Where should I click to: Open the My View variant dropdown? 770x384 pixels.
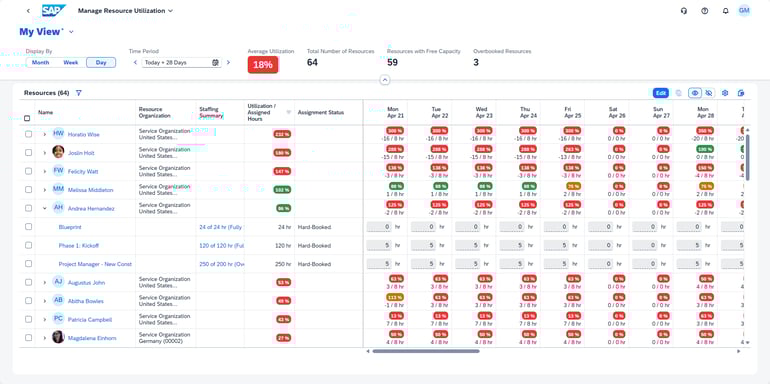(x=71, y=32)
